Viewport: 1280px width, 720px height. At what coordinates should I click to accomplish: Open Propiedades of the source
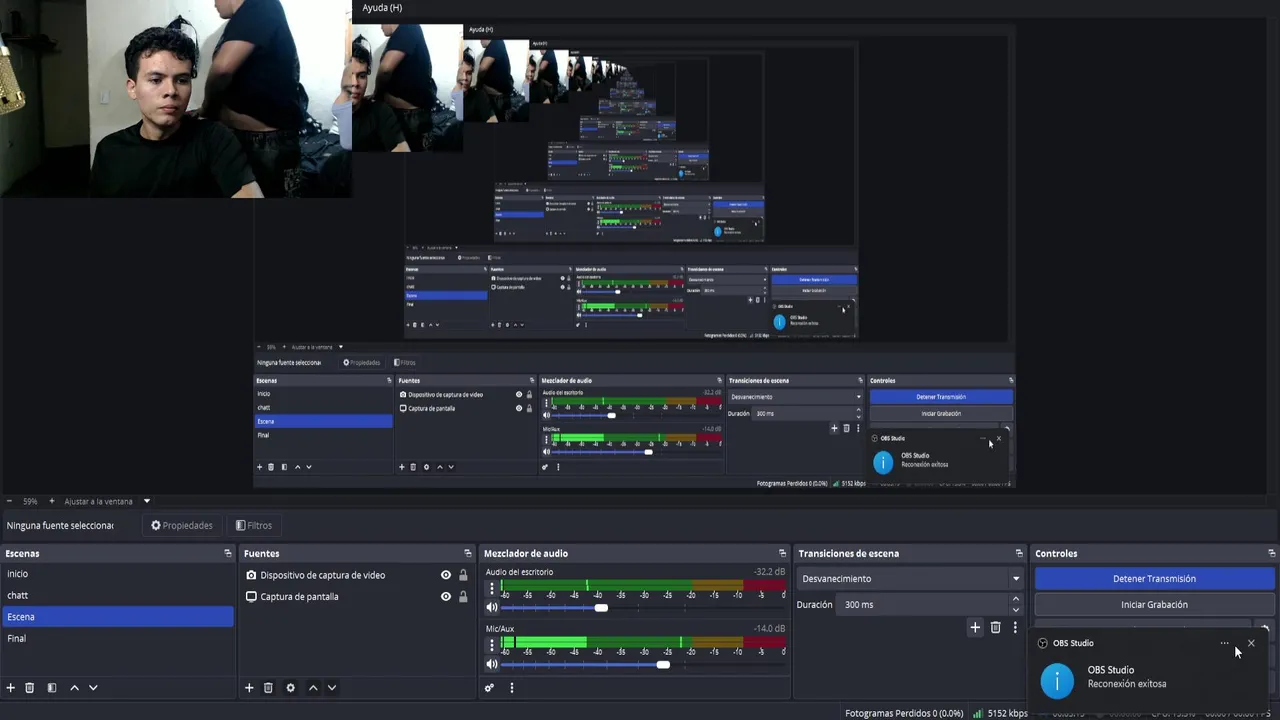point(182,525)
